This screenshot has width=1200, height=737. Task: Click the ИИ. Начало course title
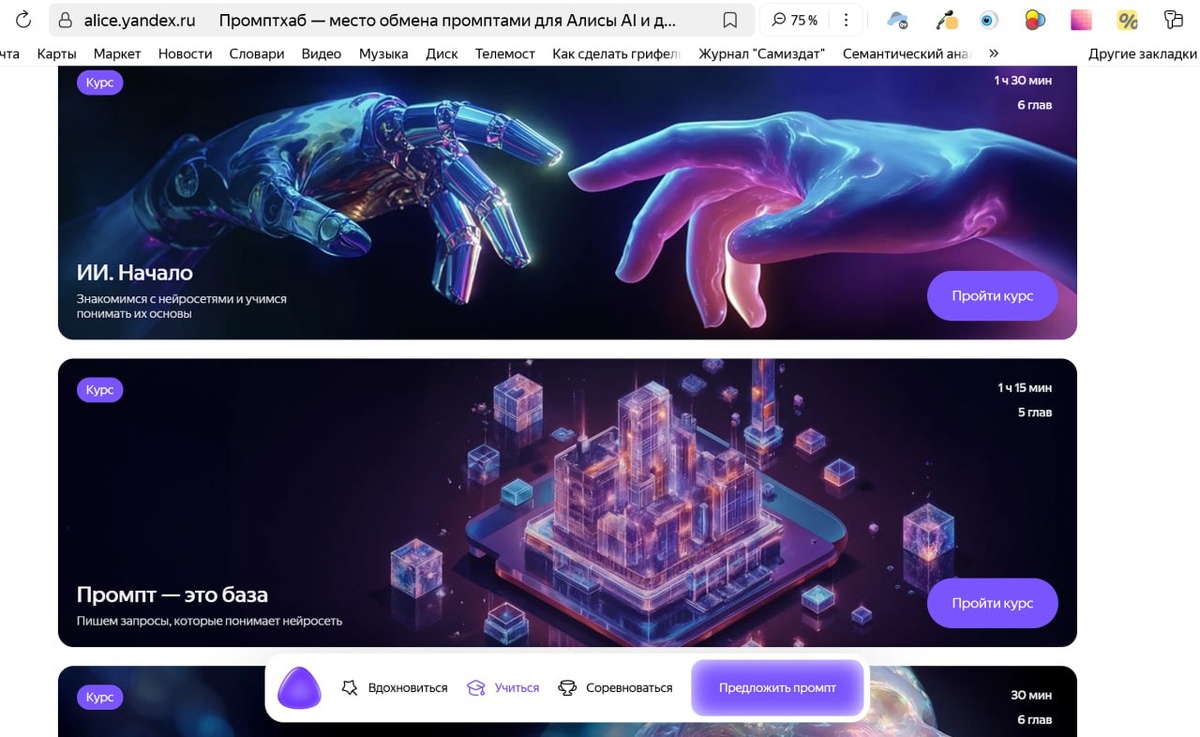click(x=135, y=273)
